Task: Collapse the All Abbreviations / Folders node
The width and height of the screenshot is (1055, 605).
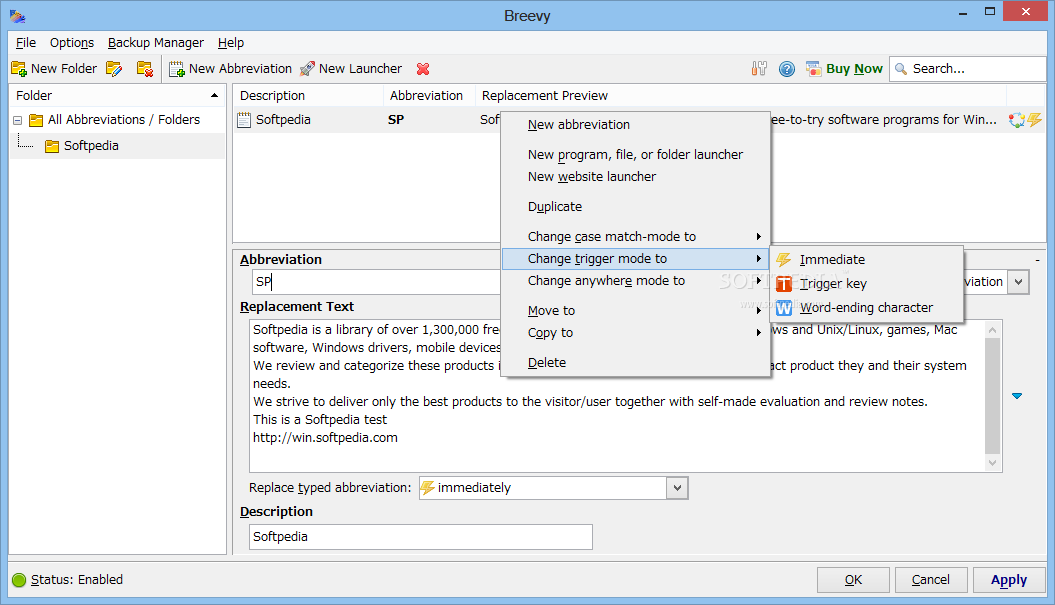Action: pyautogui.click(x=17, y=120)
